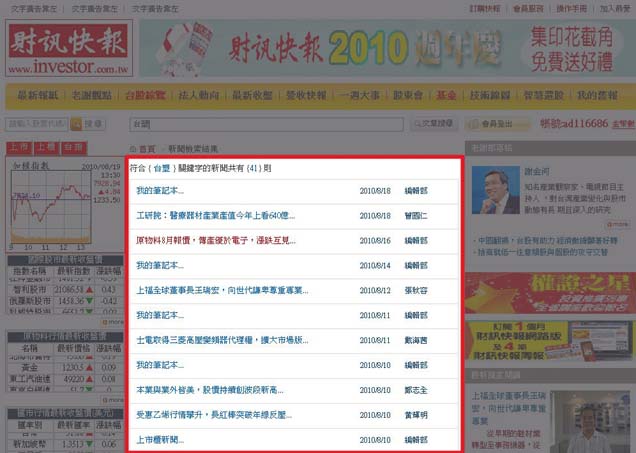Open the last item in yellow navigation bar
The height and width of the screenshot is (453, 636).
597,96
